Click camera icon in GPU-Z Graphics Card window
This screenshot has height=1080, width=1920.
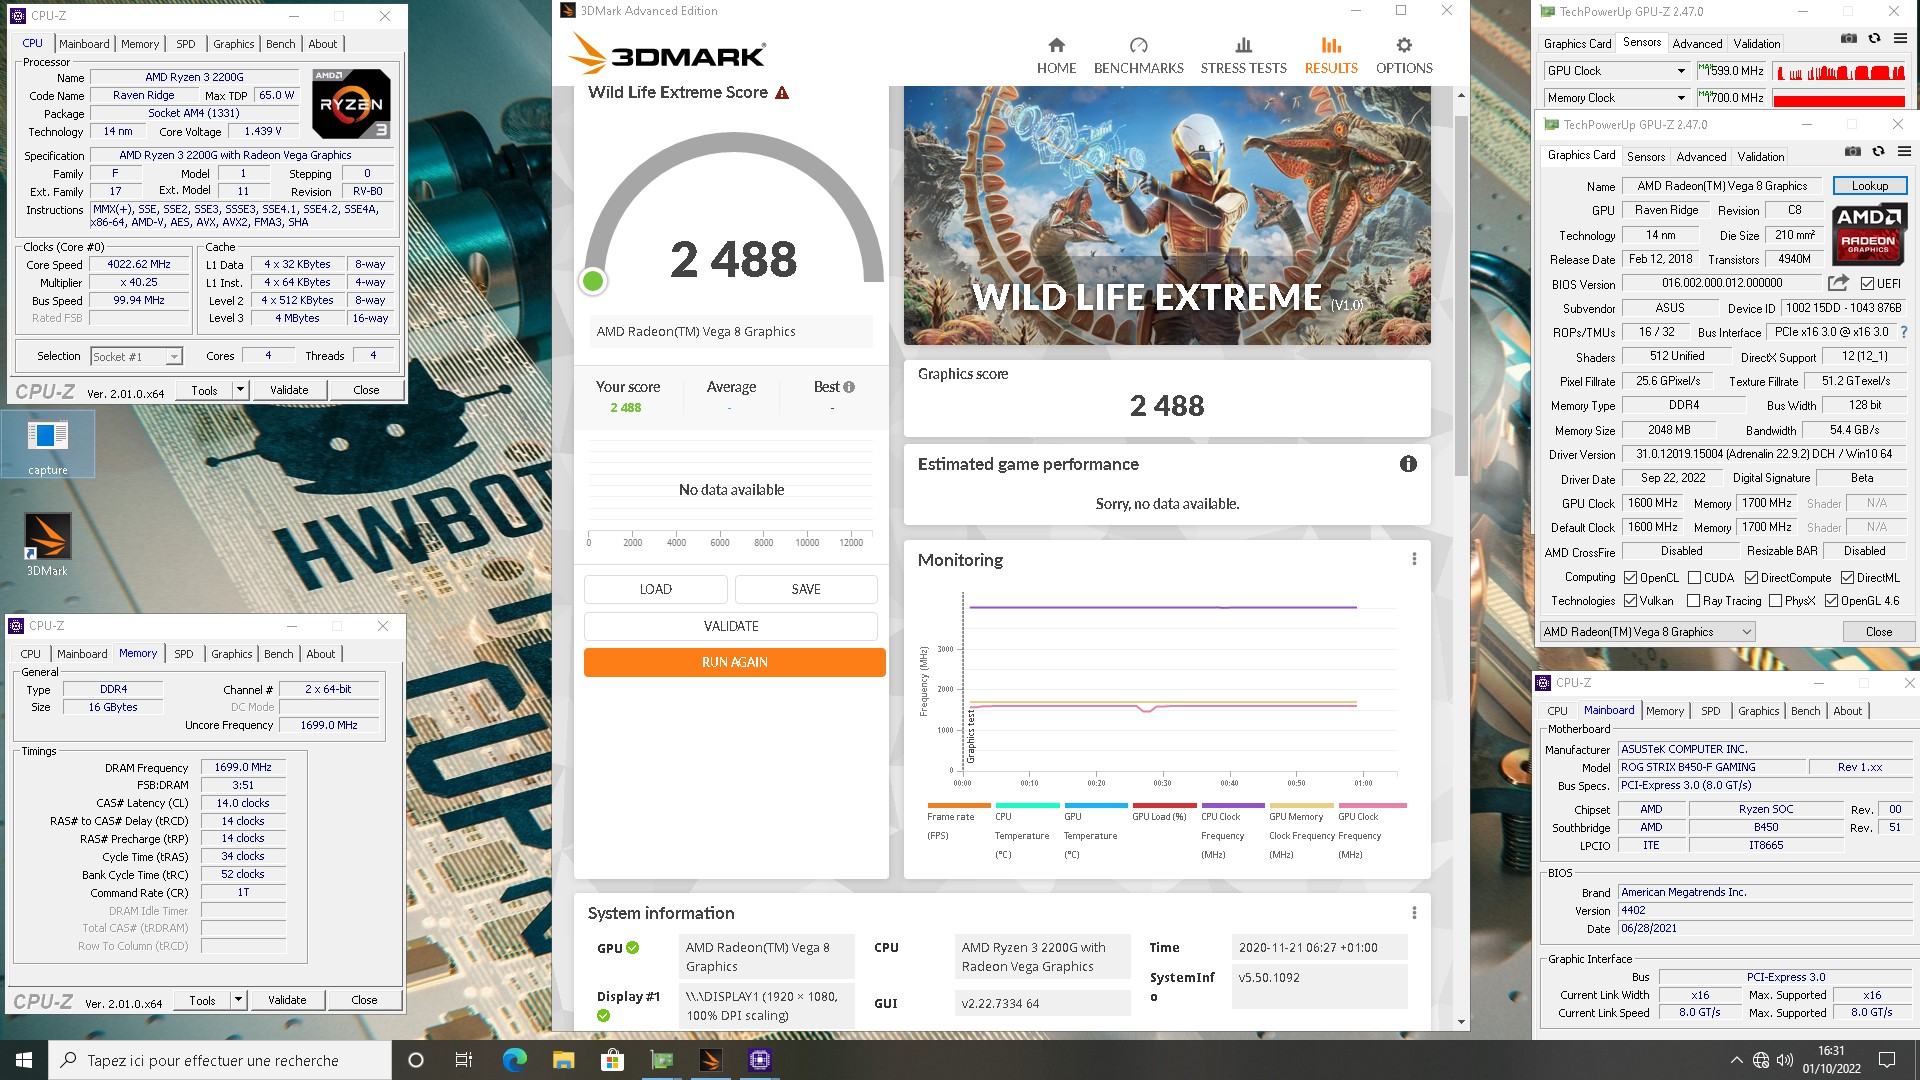[x=1853, y=152]
